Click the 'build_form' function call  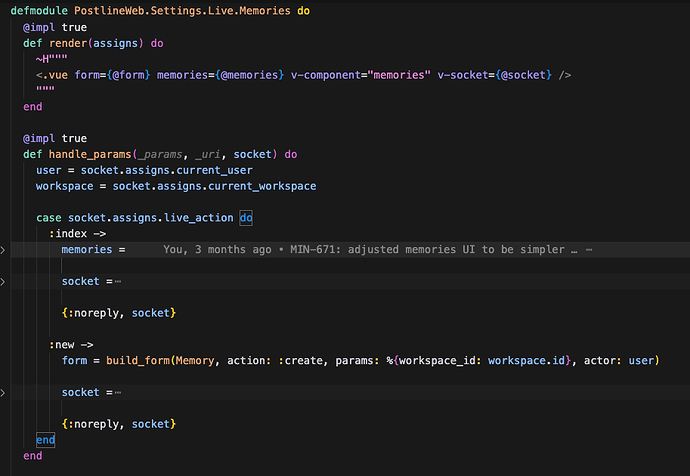138,360
